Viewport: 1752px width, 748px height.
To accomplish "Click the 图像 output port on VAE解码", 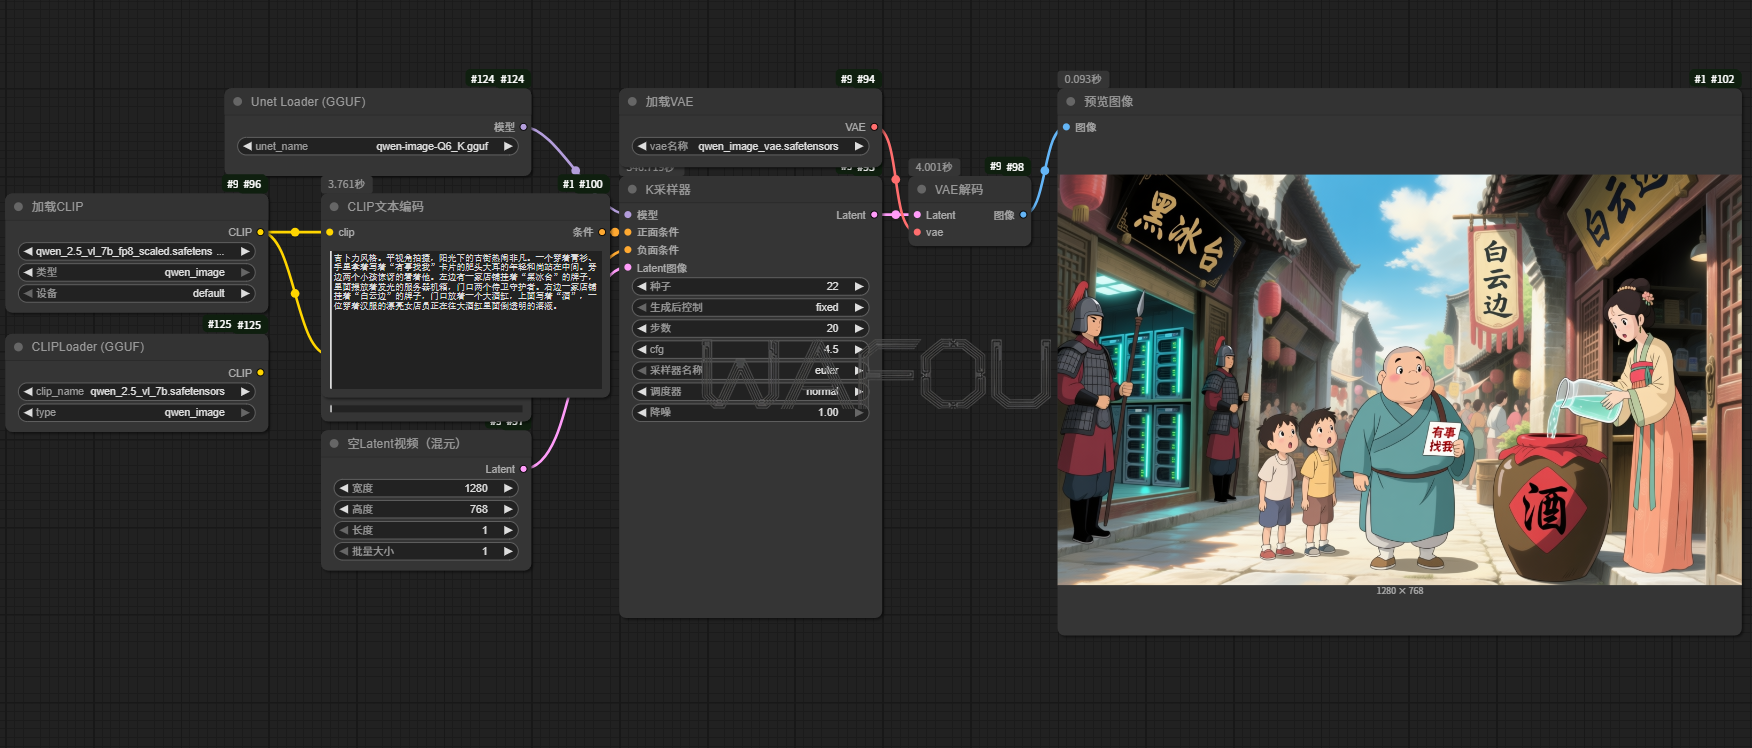I will tap(1023, 215).
